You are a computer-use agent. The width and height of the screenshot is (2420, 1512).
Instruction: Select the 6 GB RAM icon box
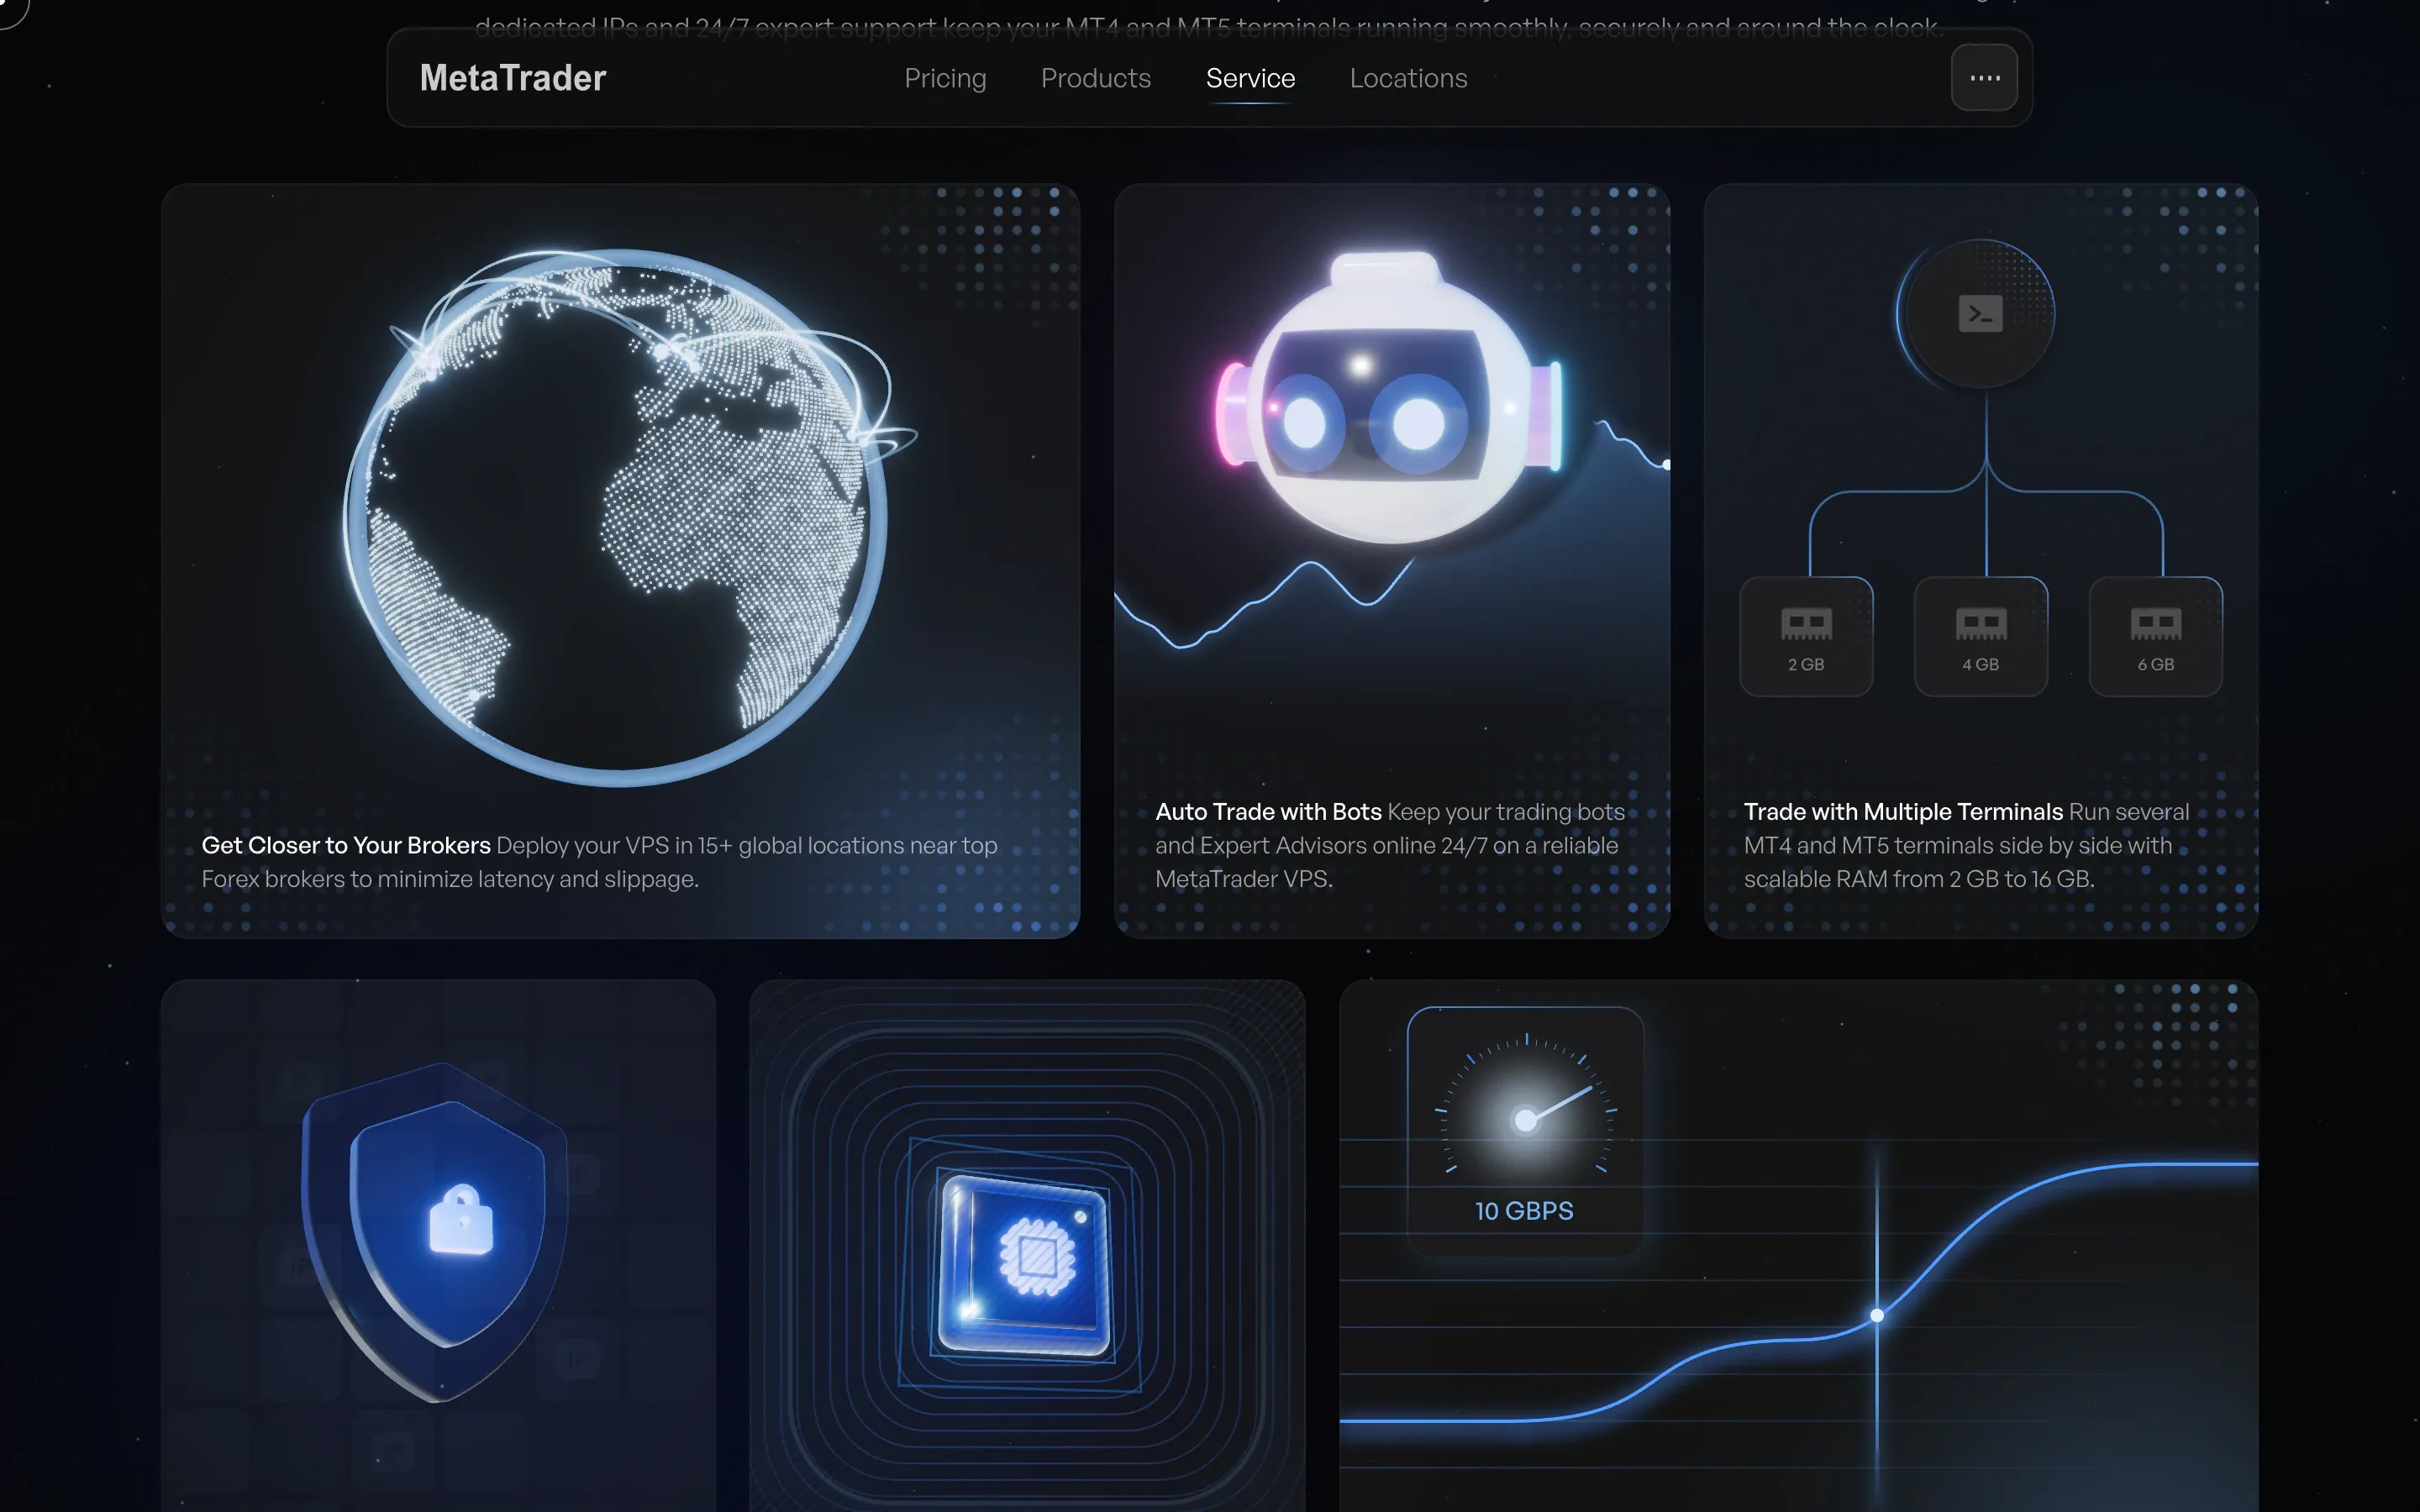click(2155, 636)
